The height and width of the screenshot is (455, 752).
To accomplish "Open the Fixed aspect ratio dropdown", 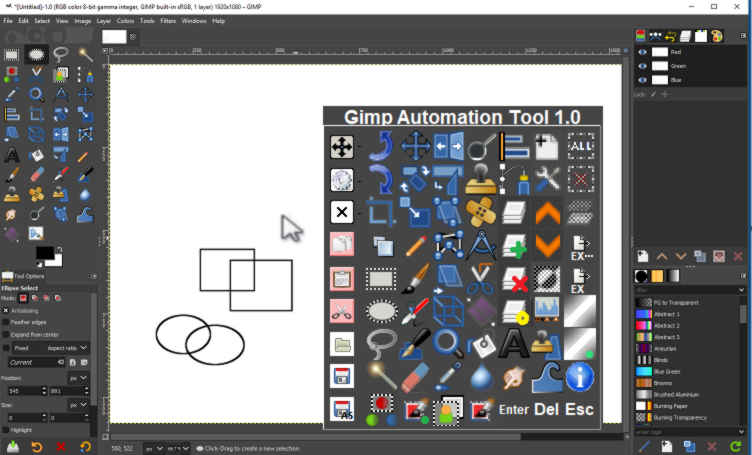I will pyautogui.click(x=84, y=348).
